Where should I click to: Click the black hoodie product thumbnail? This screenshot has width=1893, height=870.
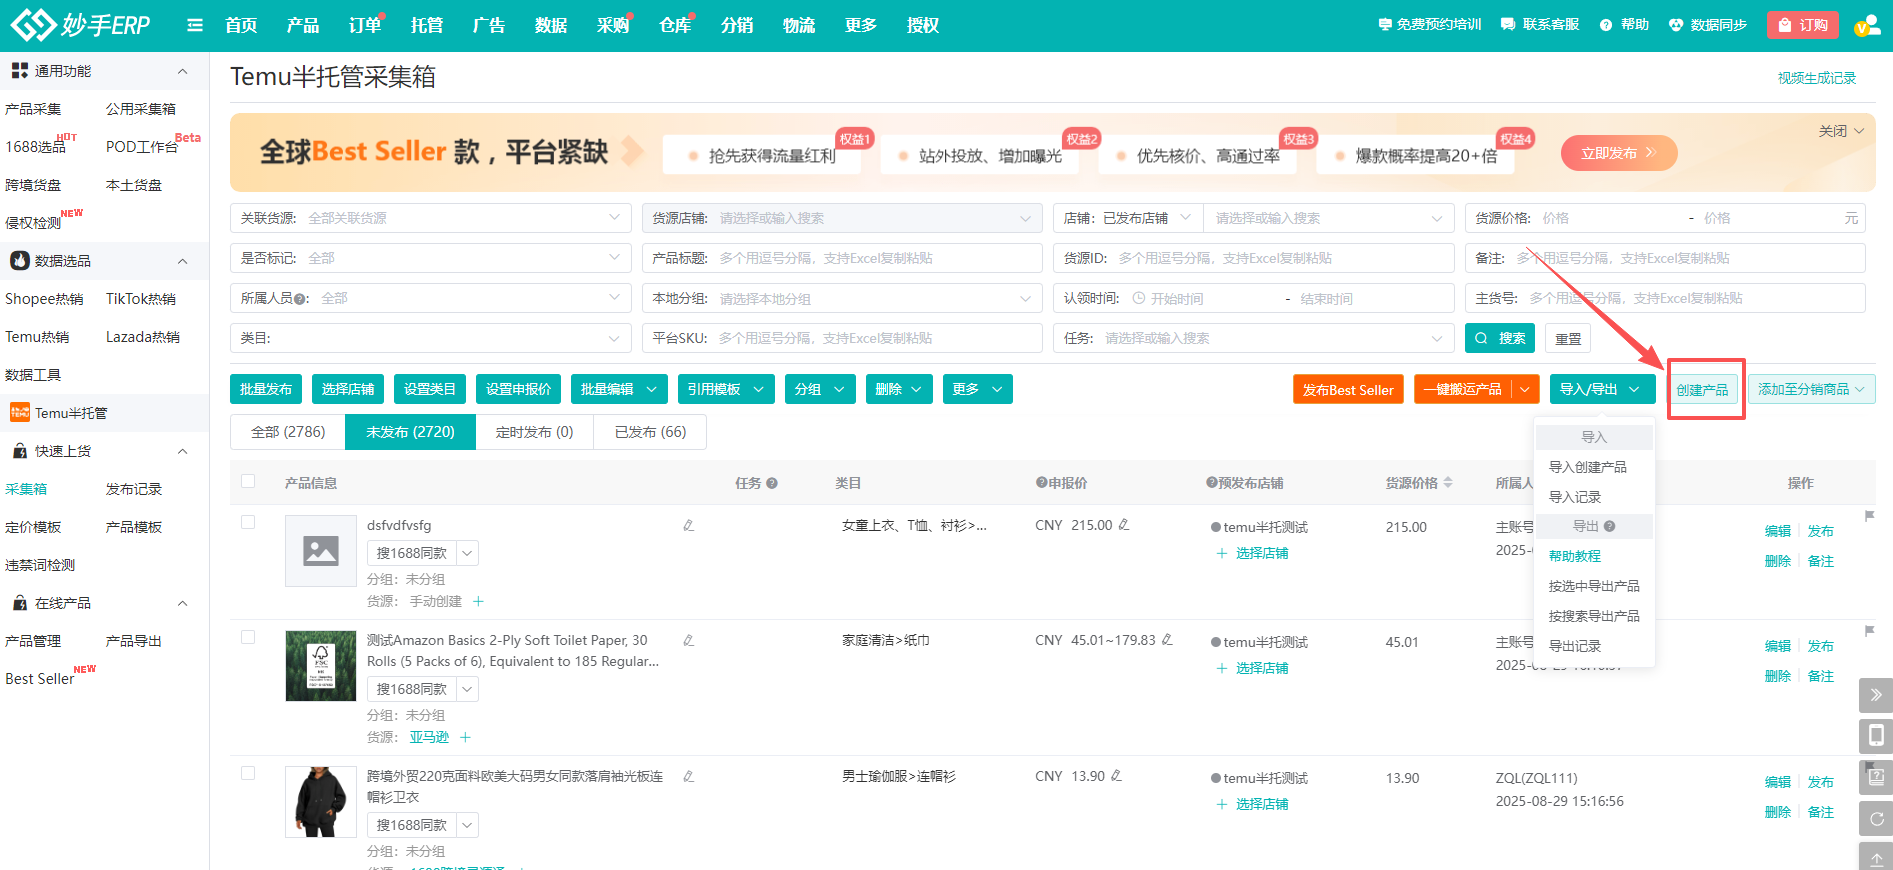click(x=321, y=801)
